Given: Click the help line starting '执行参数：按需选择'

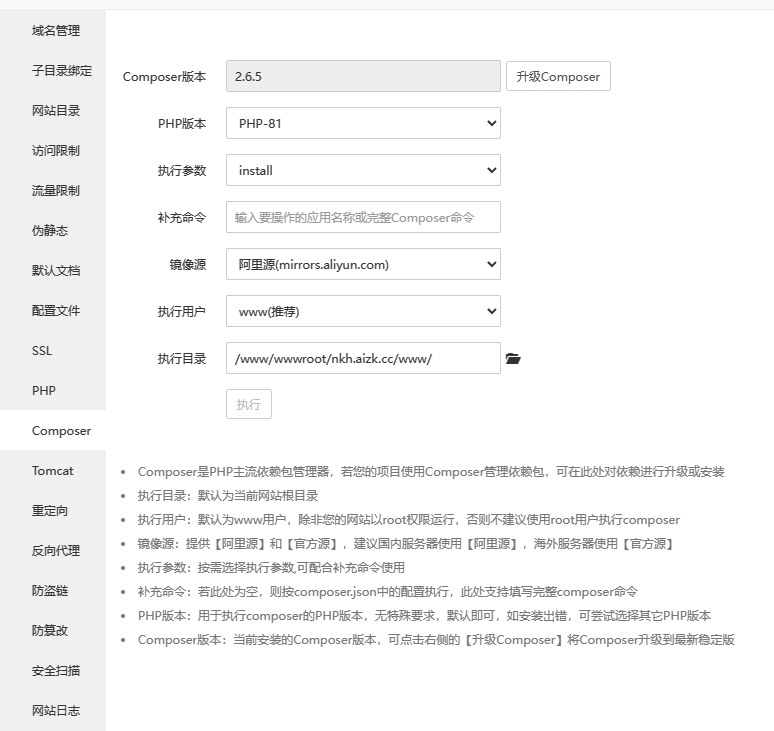Looking at the screenshot, I should click(271, 568).
